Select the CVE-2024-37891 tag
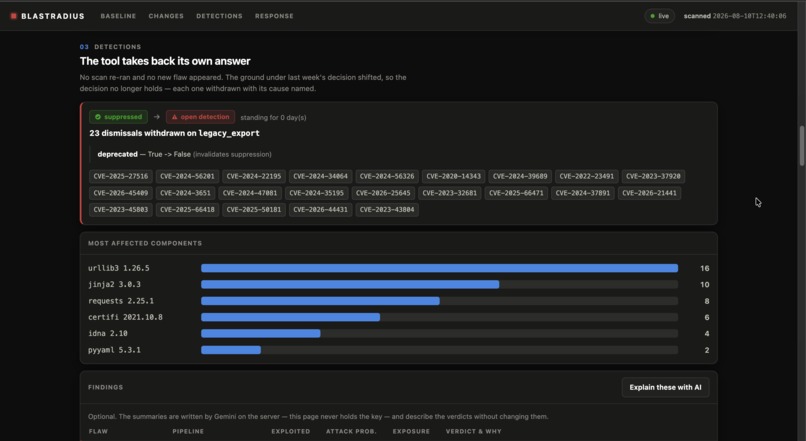This screenshot has height=441, width=806. (582, 193)
